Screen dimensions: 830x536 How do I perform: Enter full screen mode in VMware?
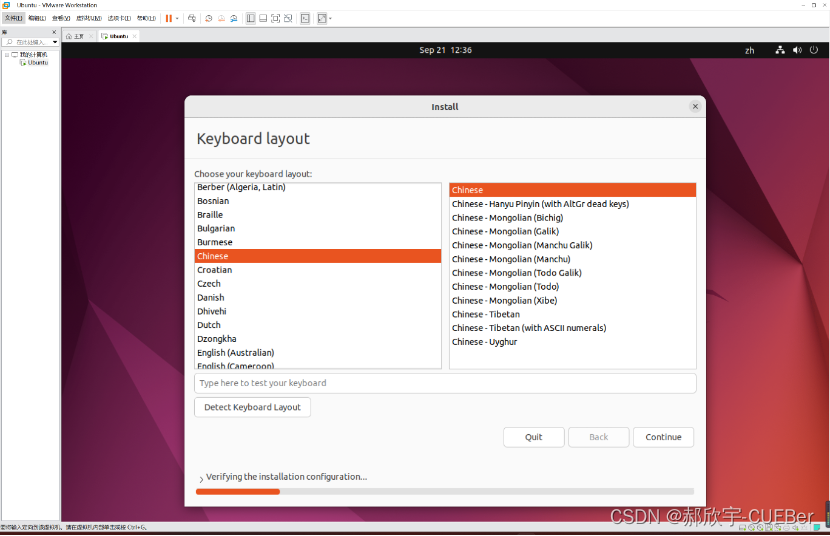tap(276, 19)
